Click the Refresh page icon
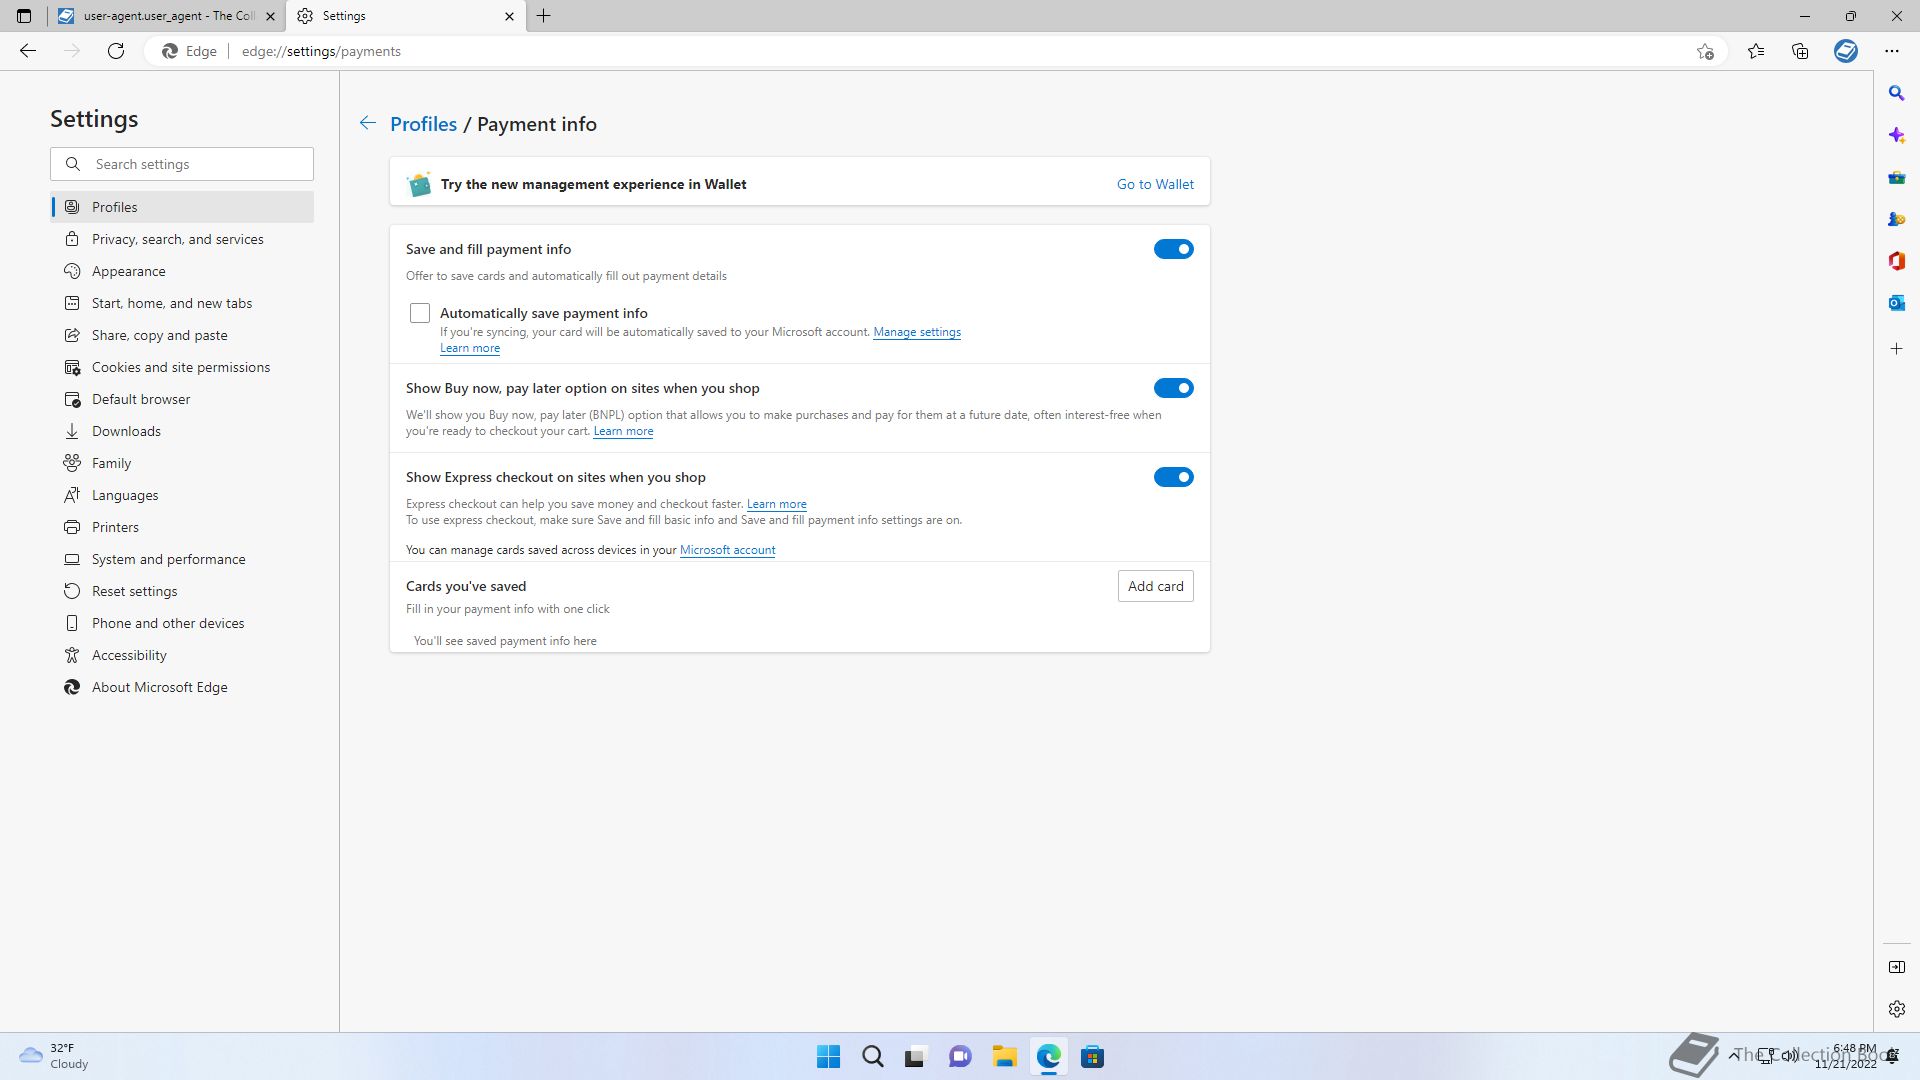 [116, 51]
